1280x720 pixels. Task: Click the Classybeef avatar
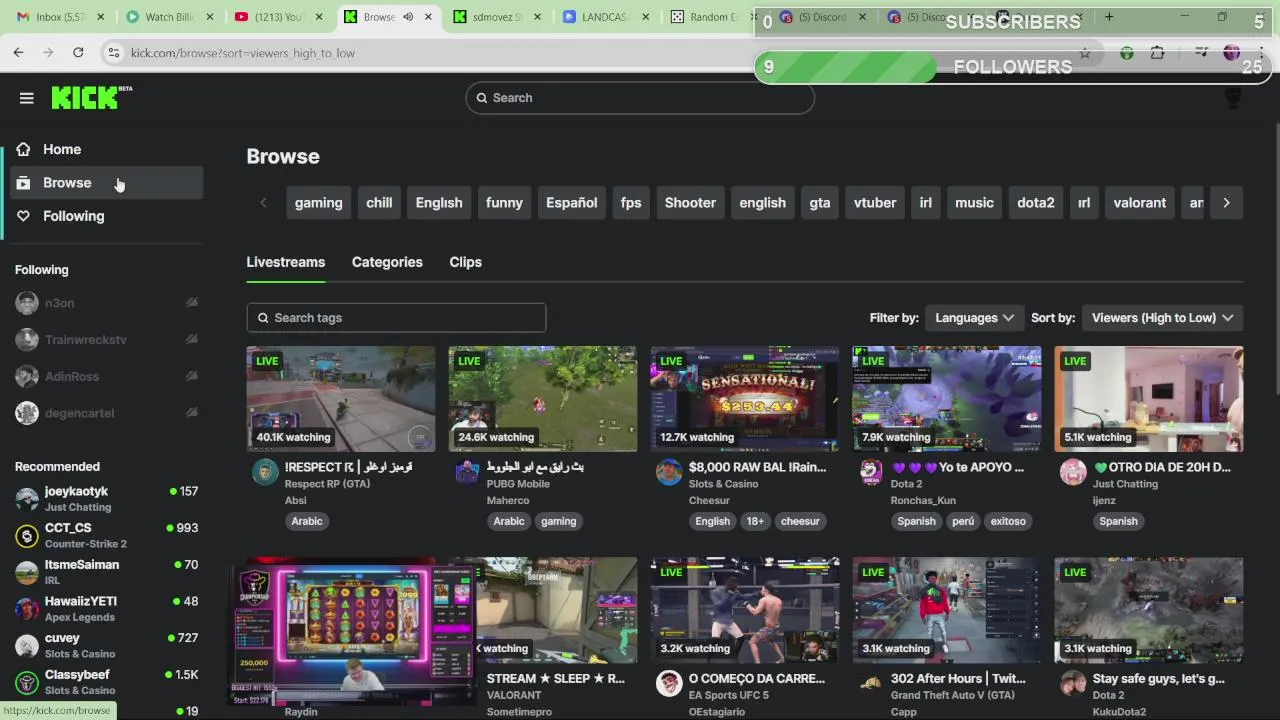click(27, 682)
